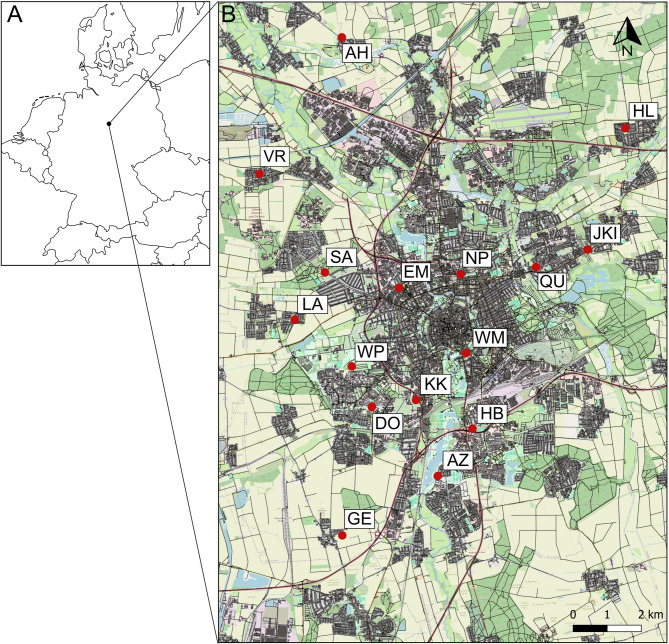This screenshot has width=669, height=644.
Task: Click the SA site label
Action: click(341, 257)
